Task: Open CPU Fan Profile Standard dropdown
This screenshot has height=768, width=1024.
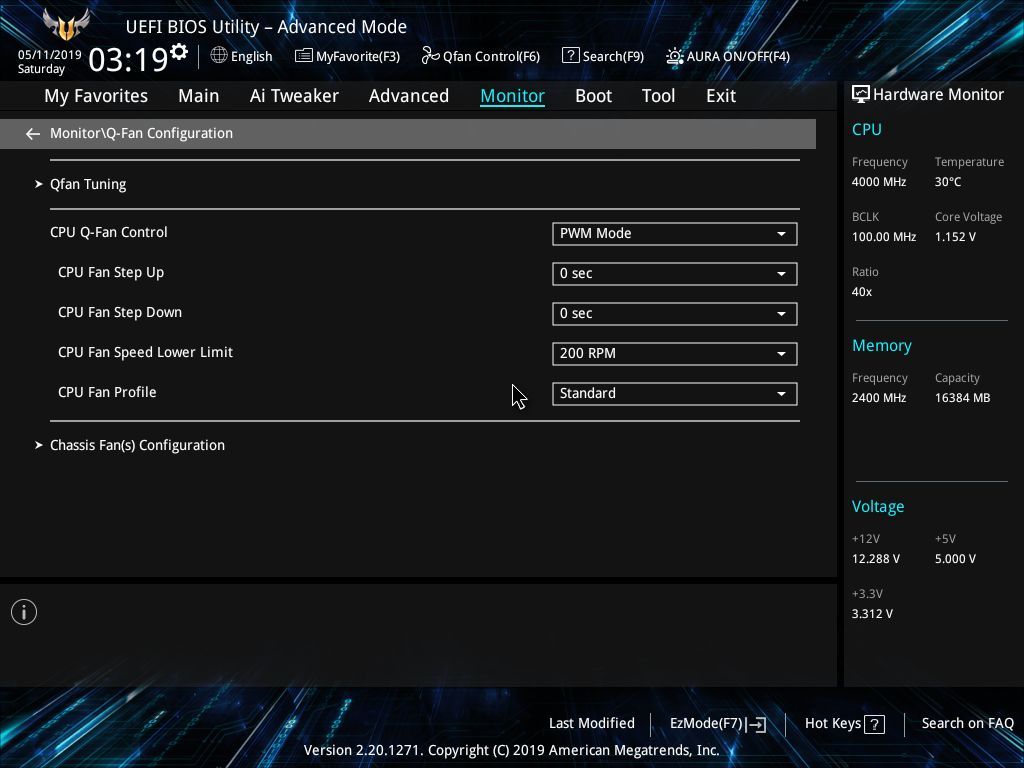Action: pos(675,393)
